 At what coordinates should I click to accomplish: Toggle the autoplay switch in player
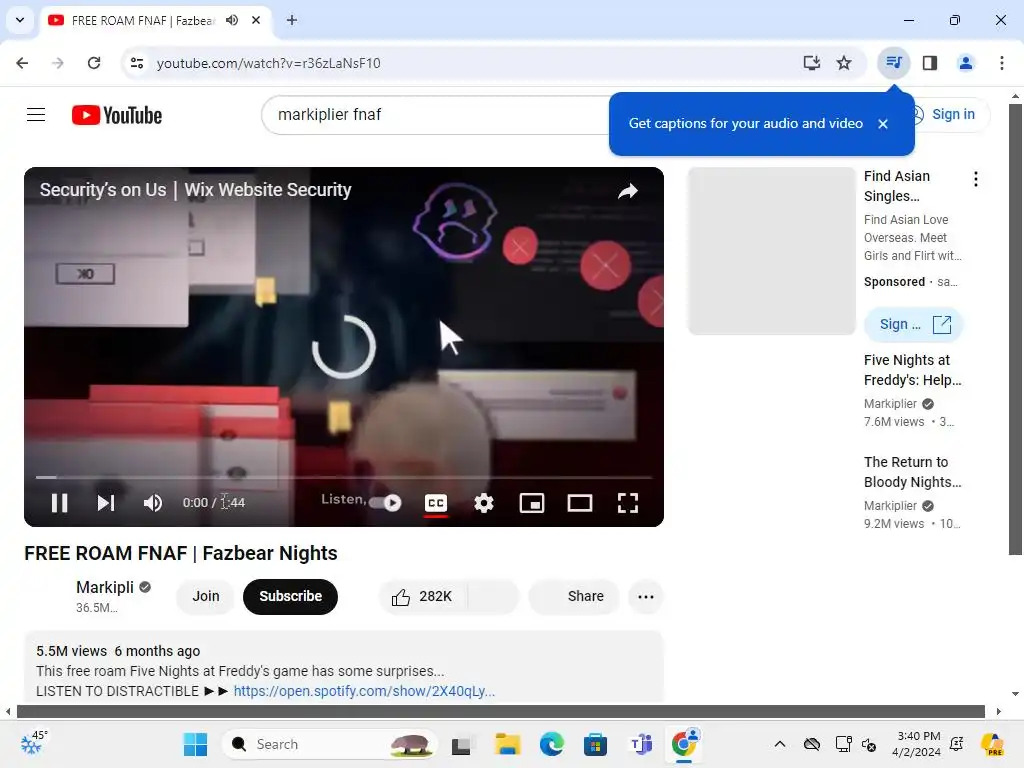pos(385,503)
